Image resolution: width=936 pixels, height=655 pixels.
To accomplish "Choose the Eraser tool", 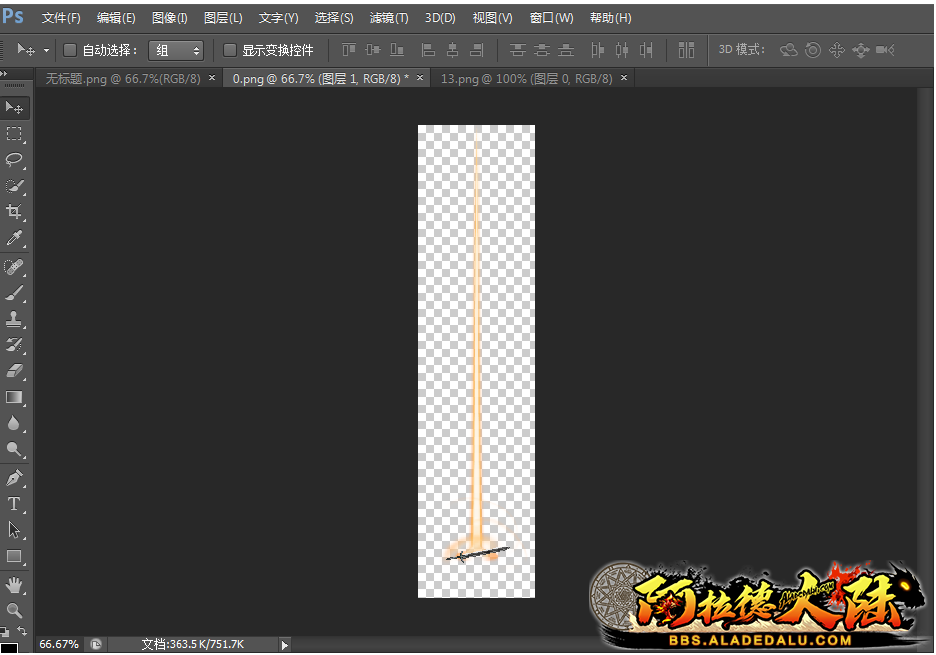I will [x=15, y=371].
